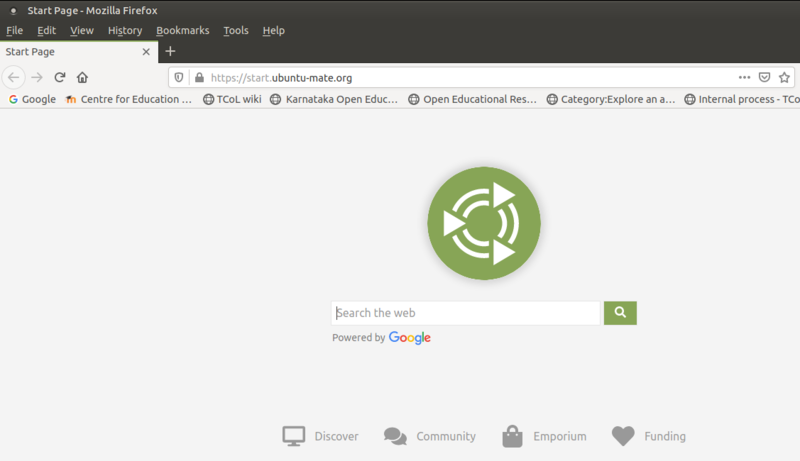Image resolution: width=800 pixels, height=461 pixels.
Task: Open Internal process bookmark
Action: (742, 99)
